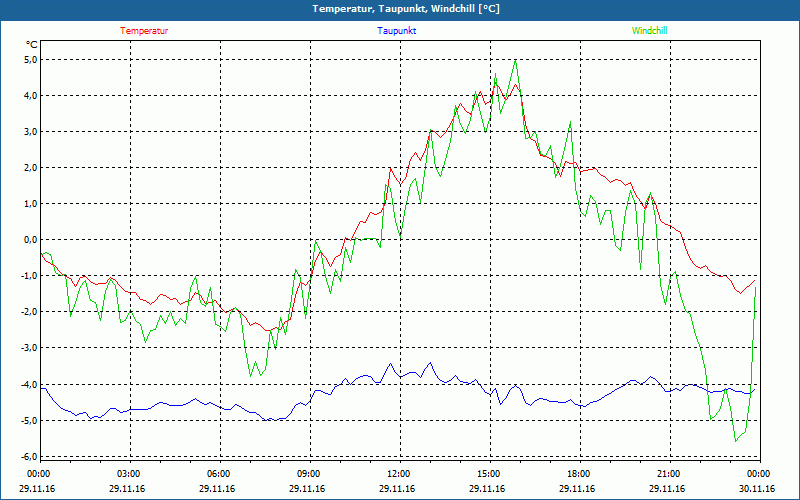800x500 pixels.
Task: Click the 3,0 value on the temperature axis
Action: point(31,132)
